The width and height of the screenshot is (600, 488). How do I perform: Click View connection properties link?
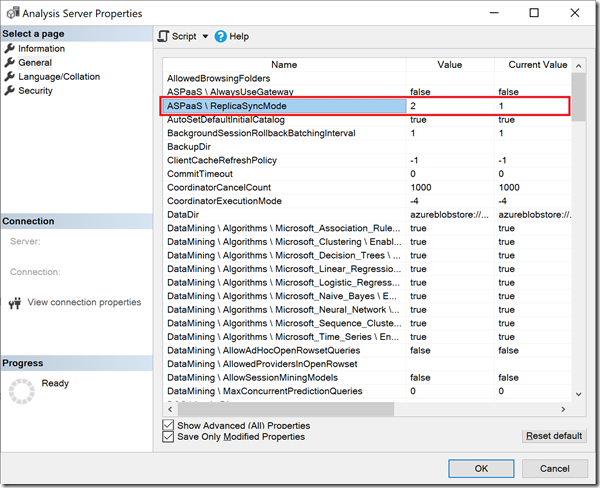click(84, 302)
